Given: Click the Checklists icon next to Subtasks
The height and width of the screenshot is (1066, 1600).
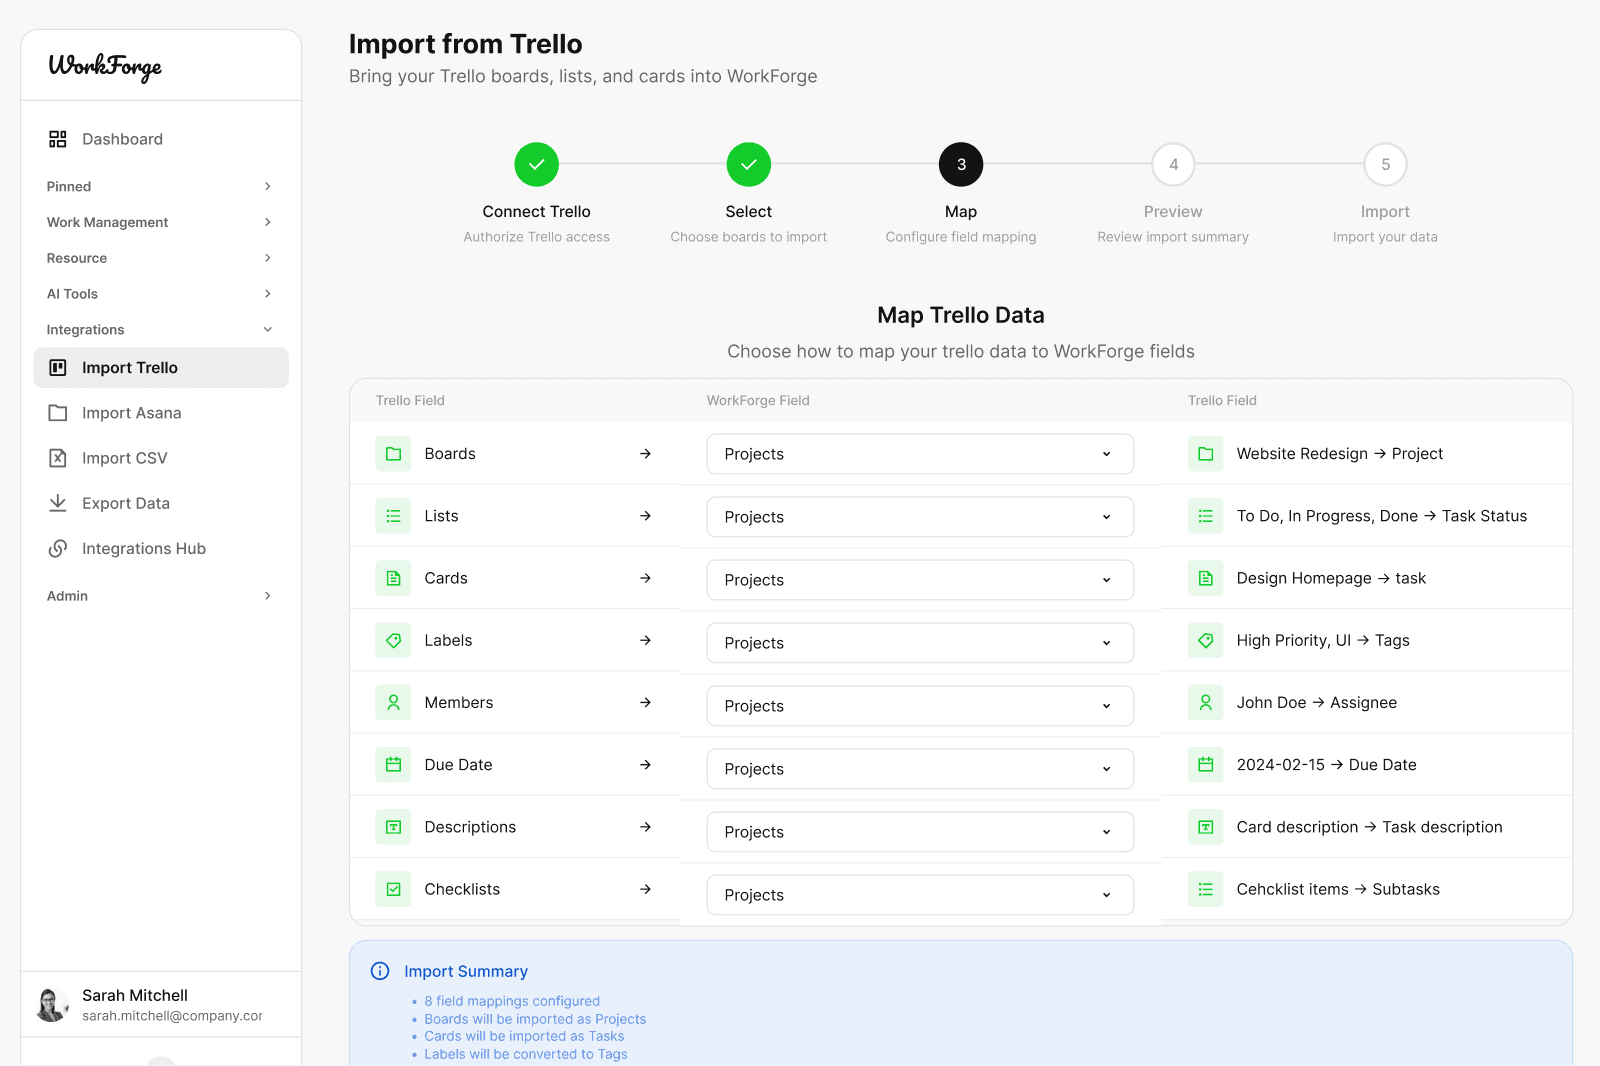Looking at the screenshot, I should tap(1206, 889).
